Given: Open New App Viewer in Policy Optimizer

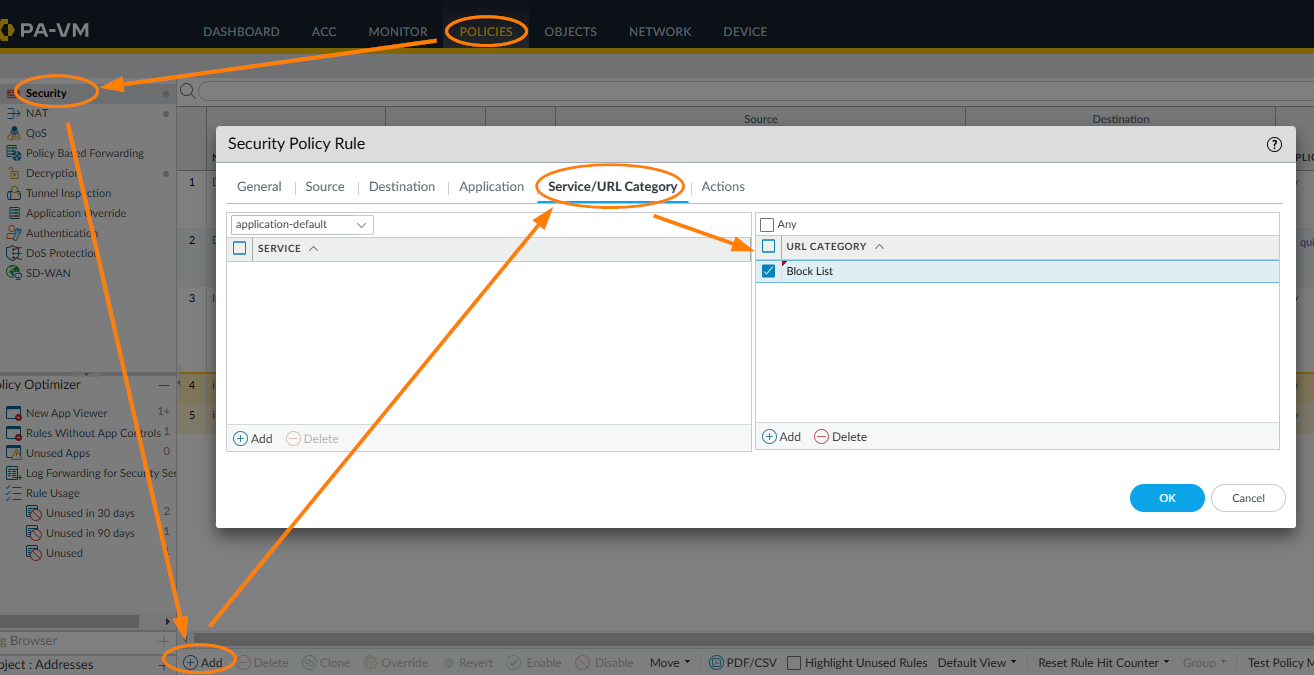Looking at the screenshot, I should (66, 413).
